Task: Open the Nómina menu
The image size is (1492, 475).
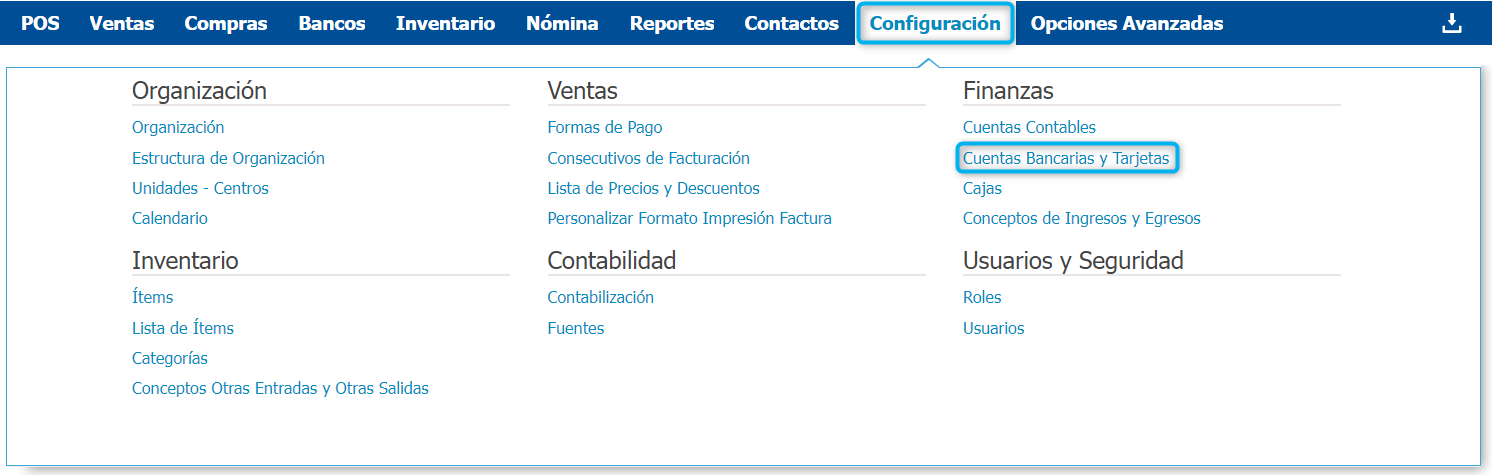Action: pyautogui.click(x=562, y=23)
